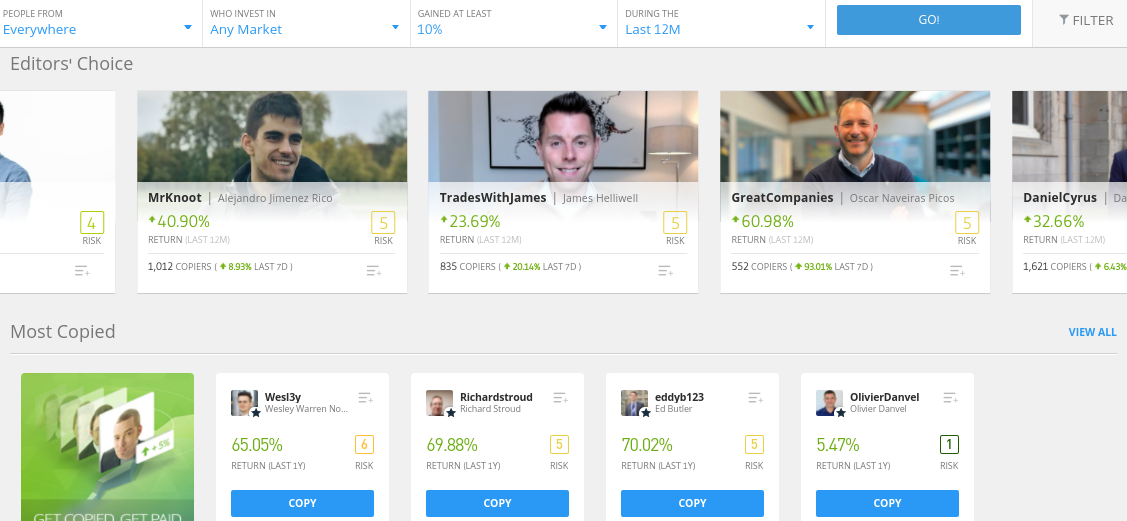The image size is (1127, 521).
Task: Add Wesl3y to watchlist icon
Action: point(366,397)
